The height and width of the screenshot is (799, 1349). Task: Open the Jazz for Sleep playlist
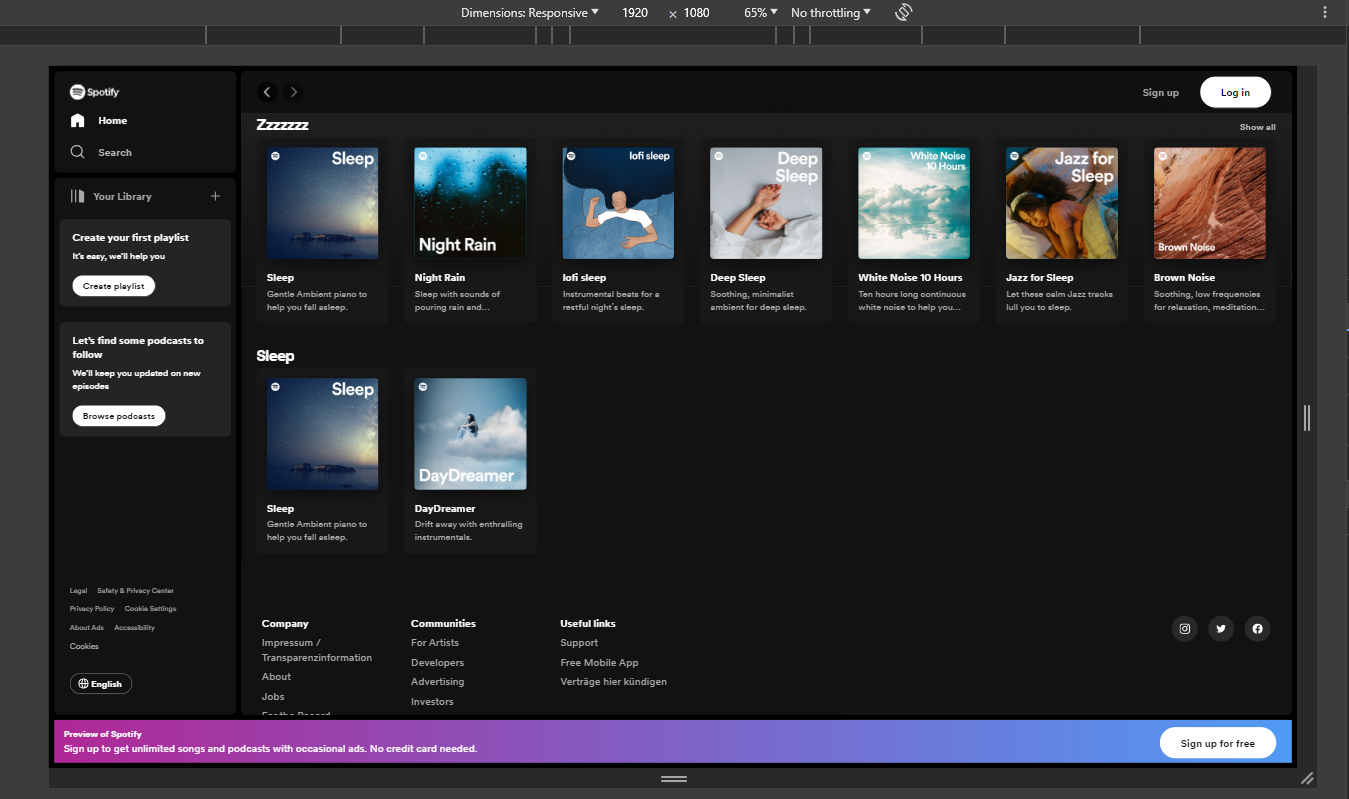point(1062,230)
